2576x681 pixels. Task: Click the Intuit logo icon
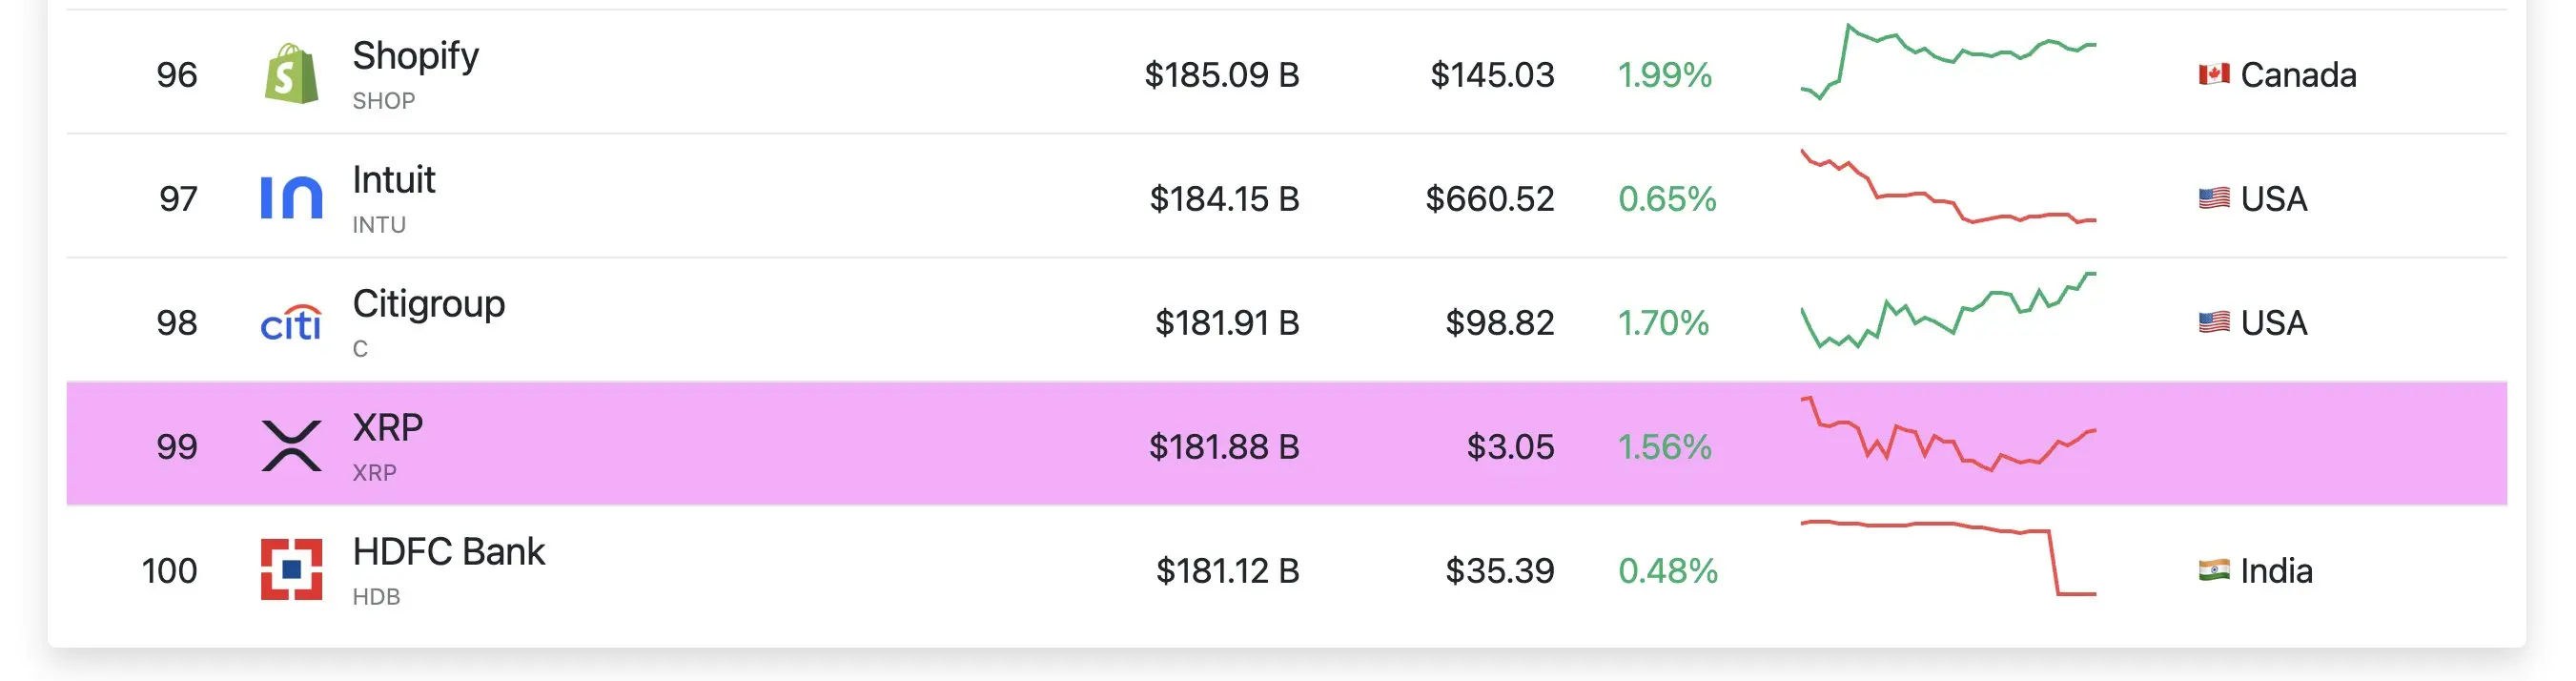(291, 197)
